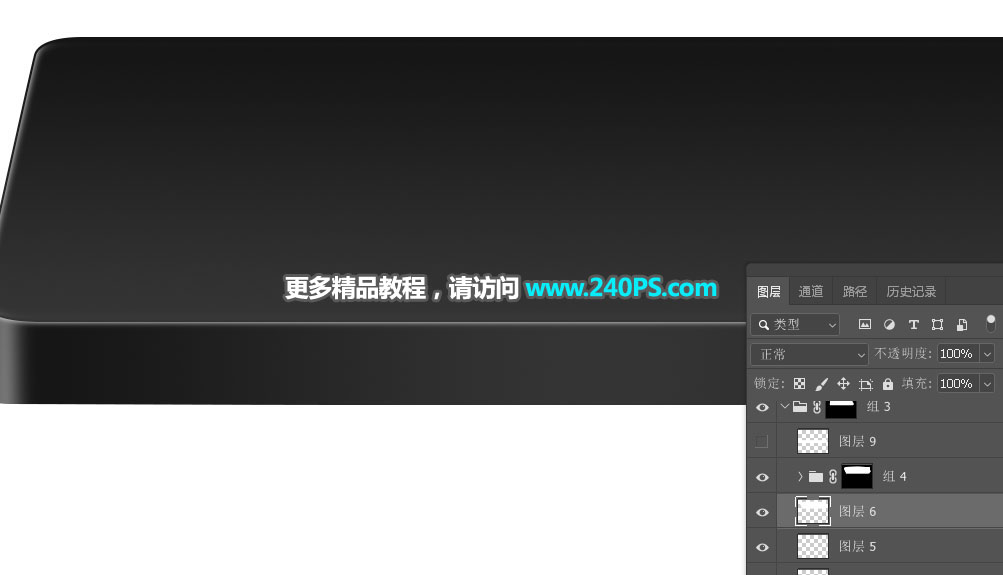Open the 正常 blend mode dropdown
Image resolution: width=1003 pixels, height=575 pixels.
point(809,354)
